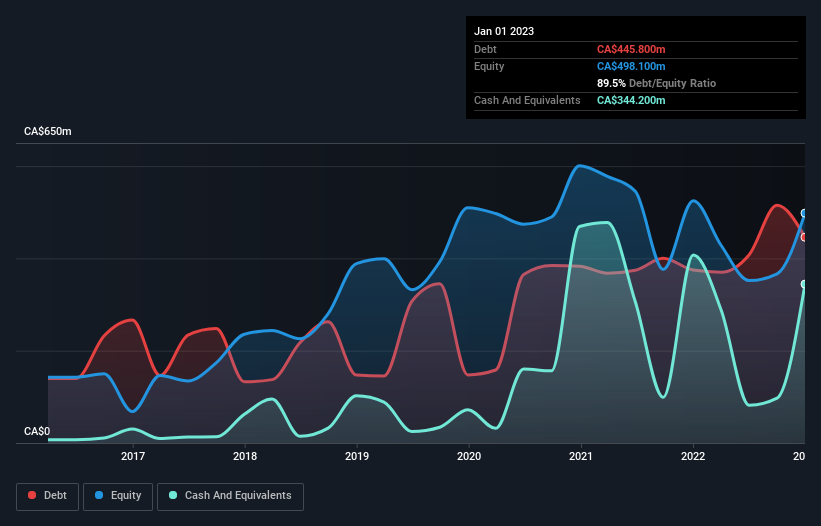Click the Equity row label in tooltip
Image resolution: width=821 pixels, height=526 pixels.
[x=489, y=66]
